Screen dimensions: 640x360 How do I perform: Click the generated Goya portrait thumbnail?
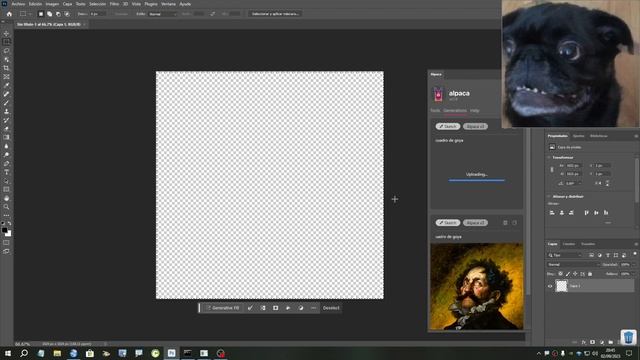point(477,286)
